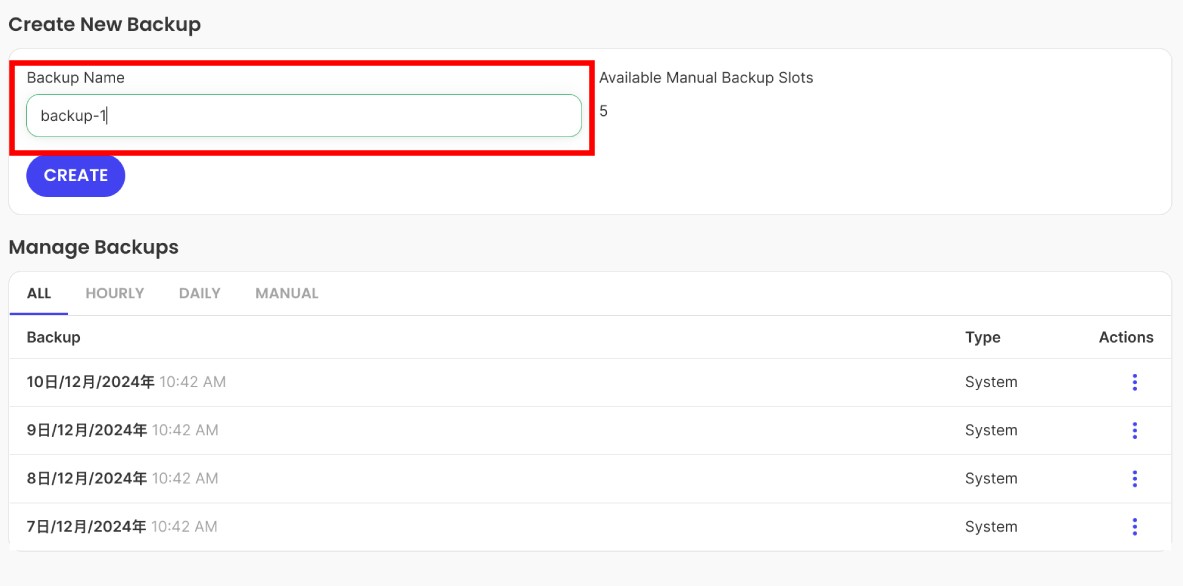Click the Type column header
This screenshot has width=1183, height=586.
(982, 337)
